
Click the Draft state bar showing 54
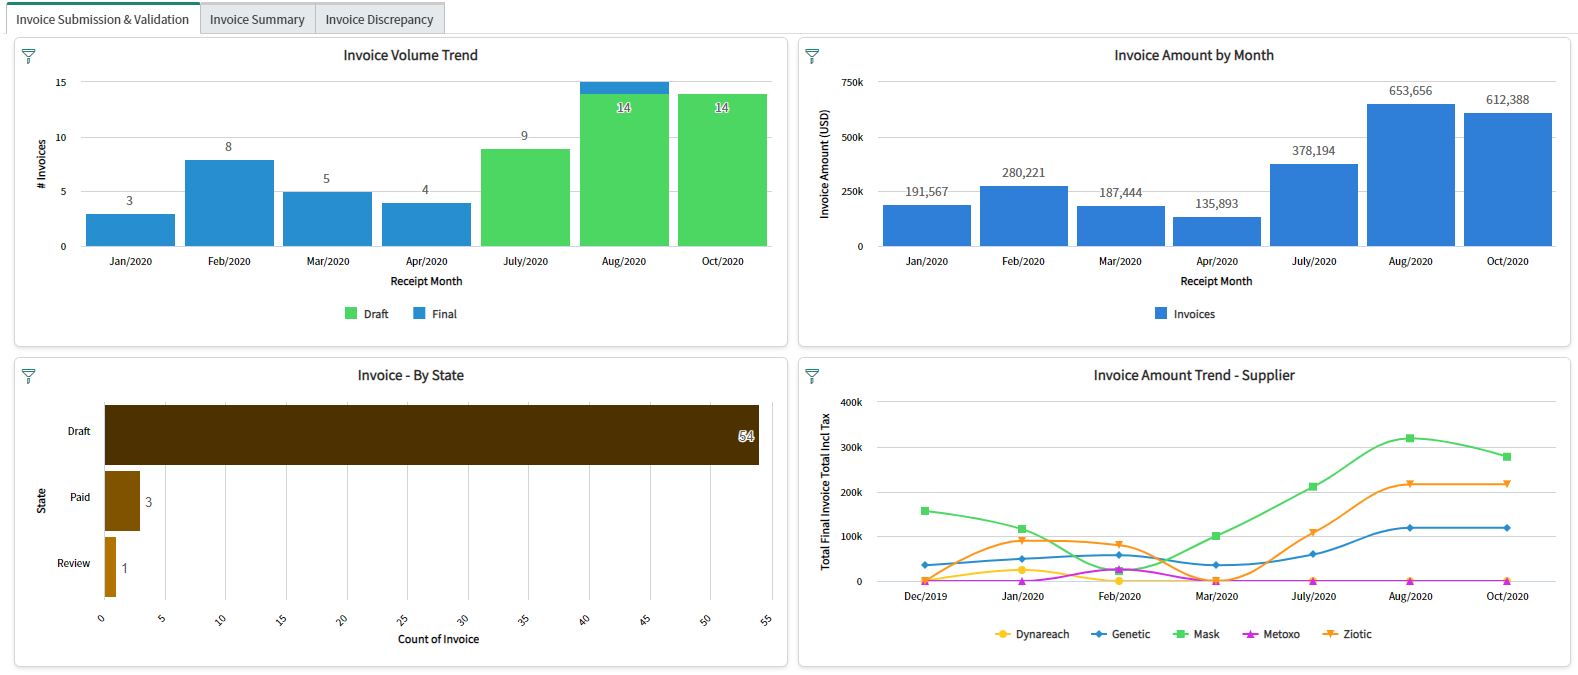tap(431, 435)
